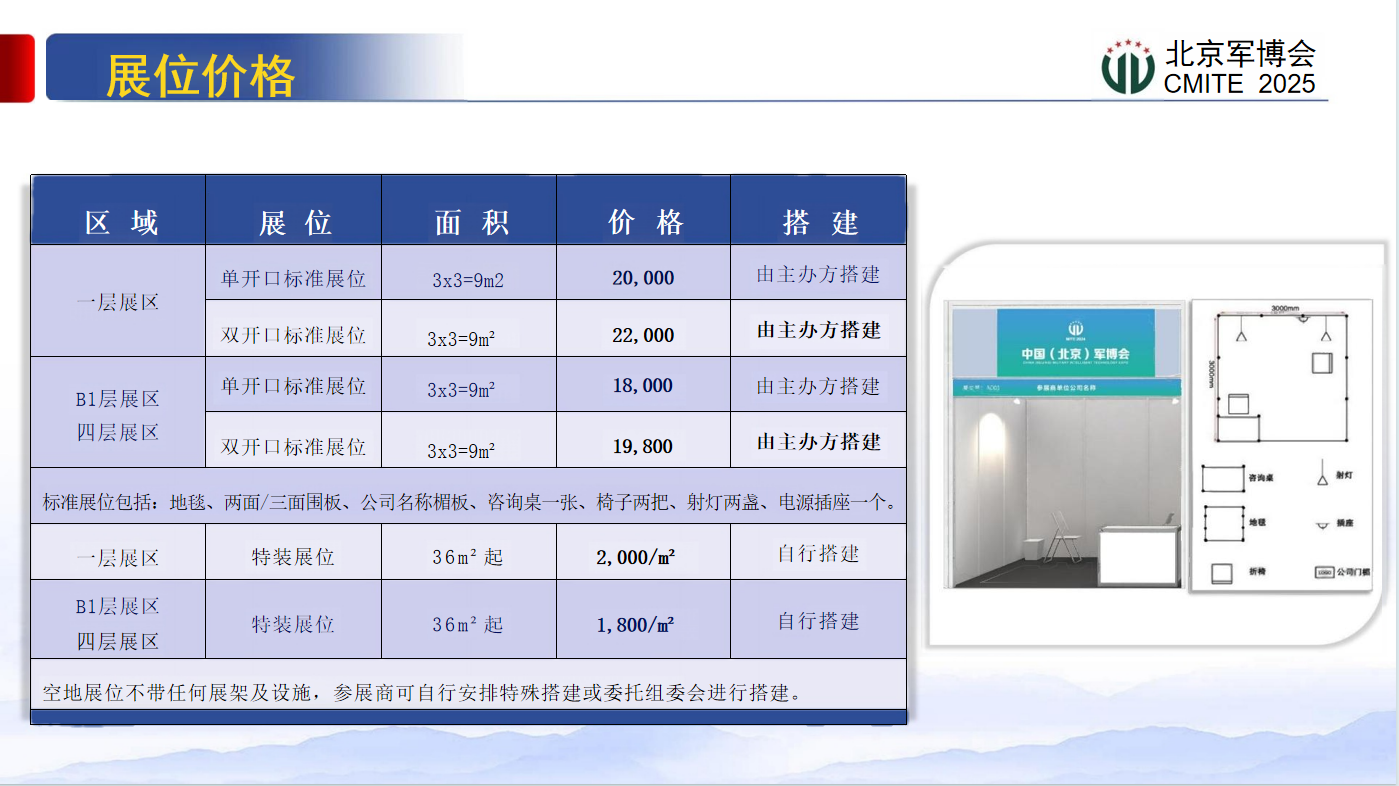Screen dimensions: 1399x786
Task: Click 双开口标准展位 in the 22,000 row
Action: [293, 335]
